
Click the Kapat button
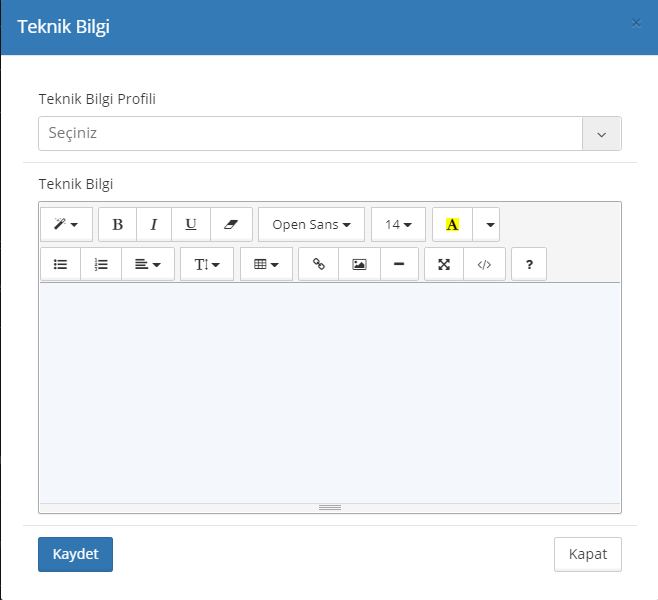coord(587,554)
